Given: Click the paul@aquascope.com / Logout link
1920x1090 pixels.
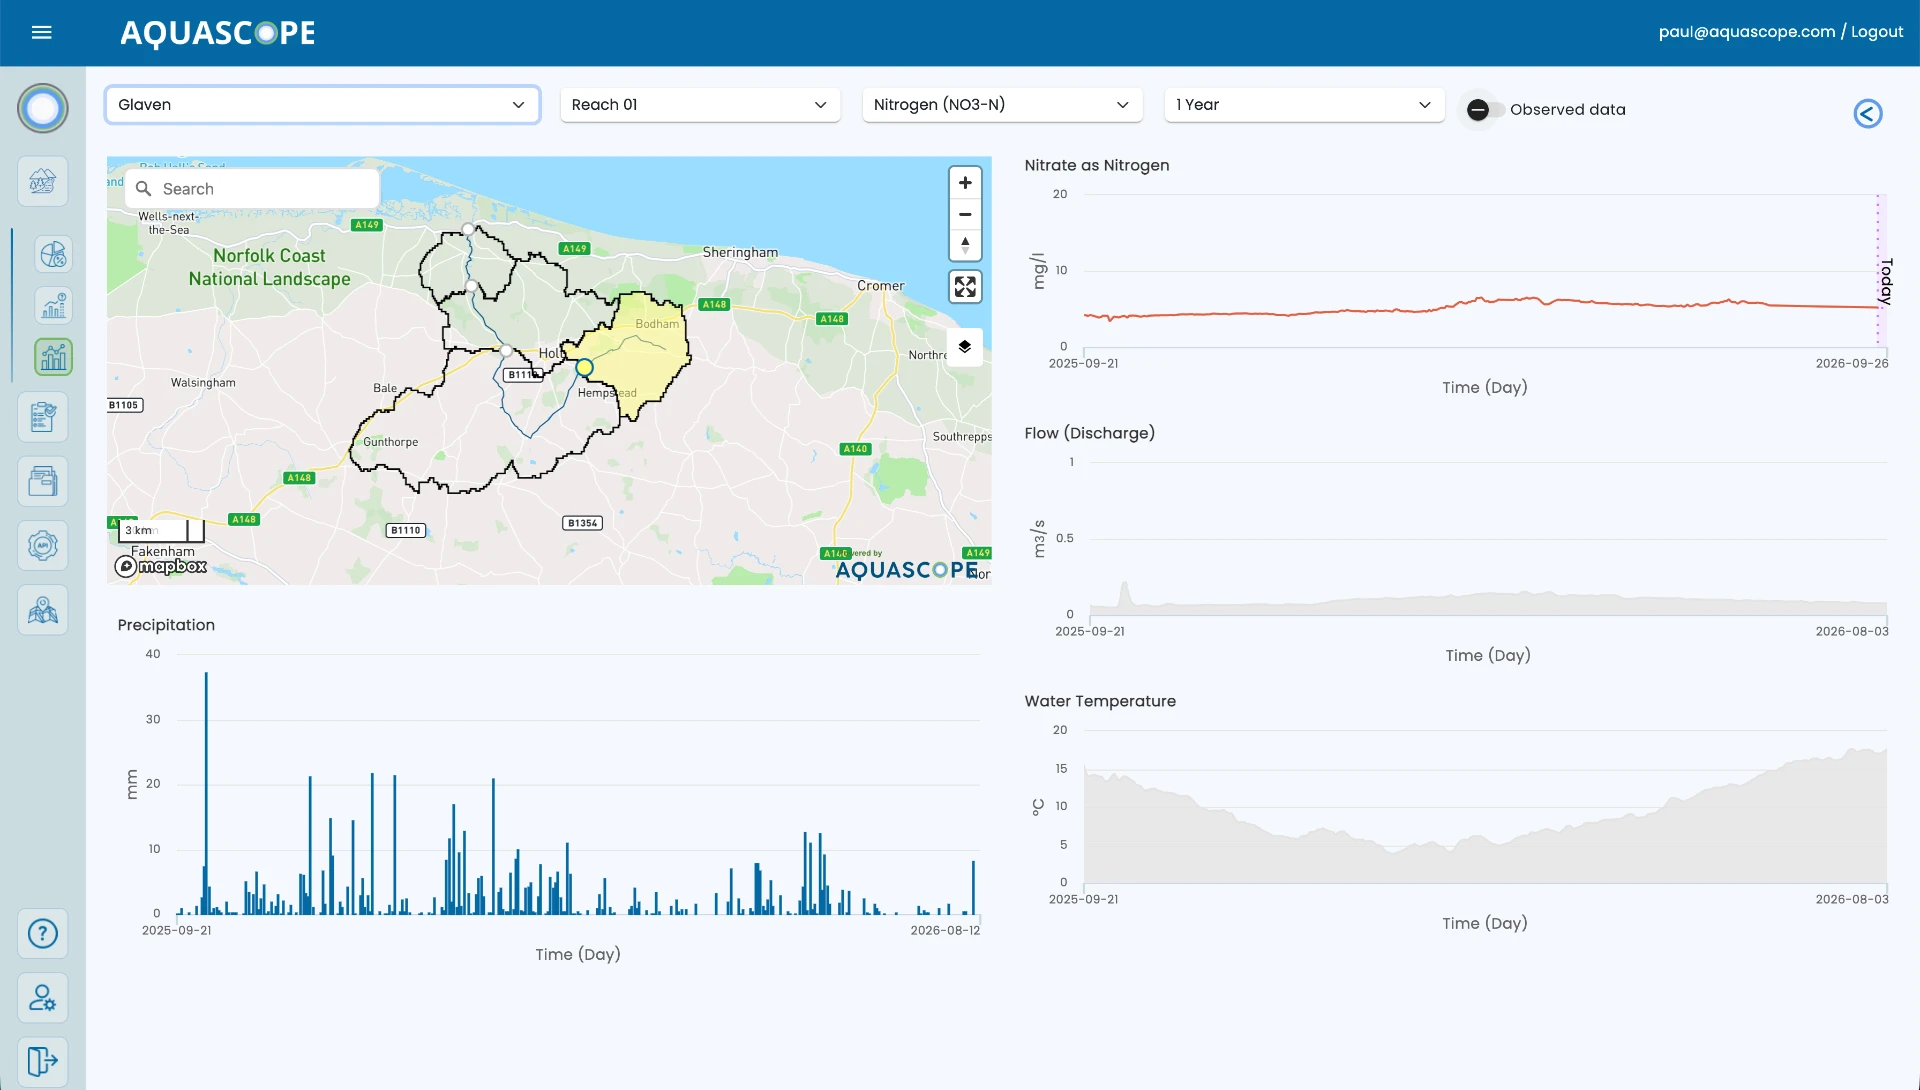Looking at the screenshot, I should click(1780, 32).
